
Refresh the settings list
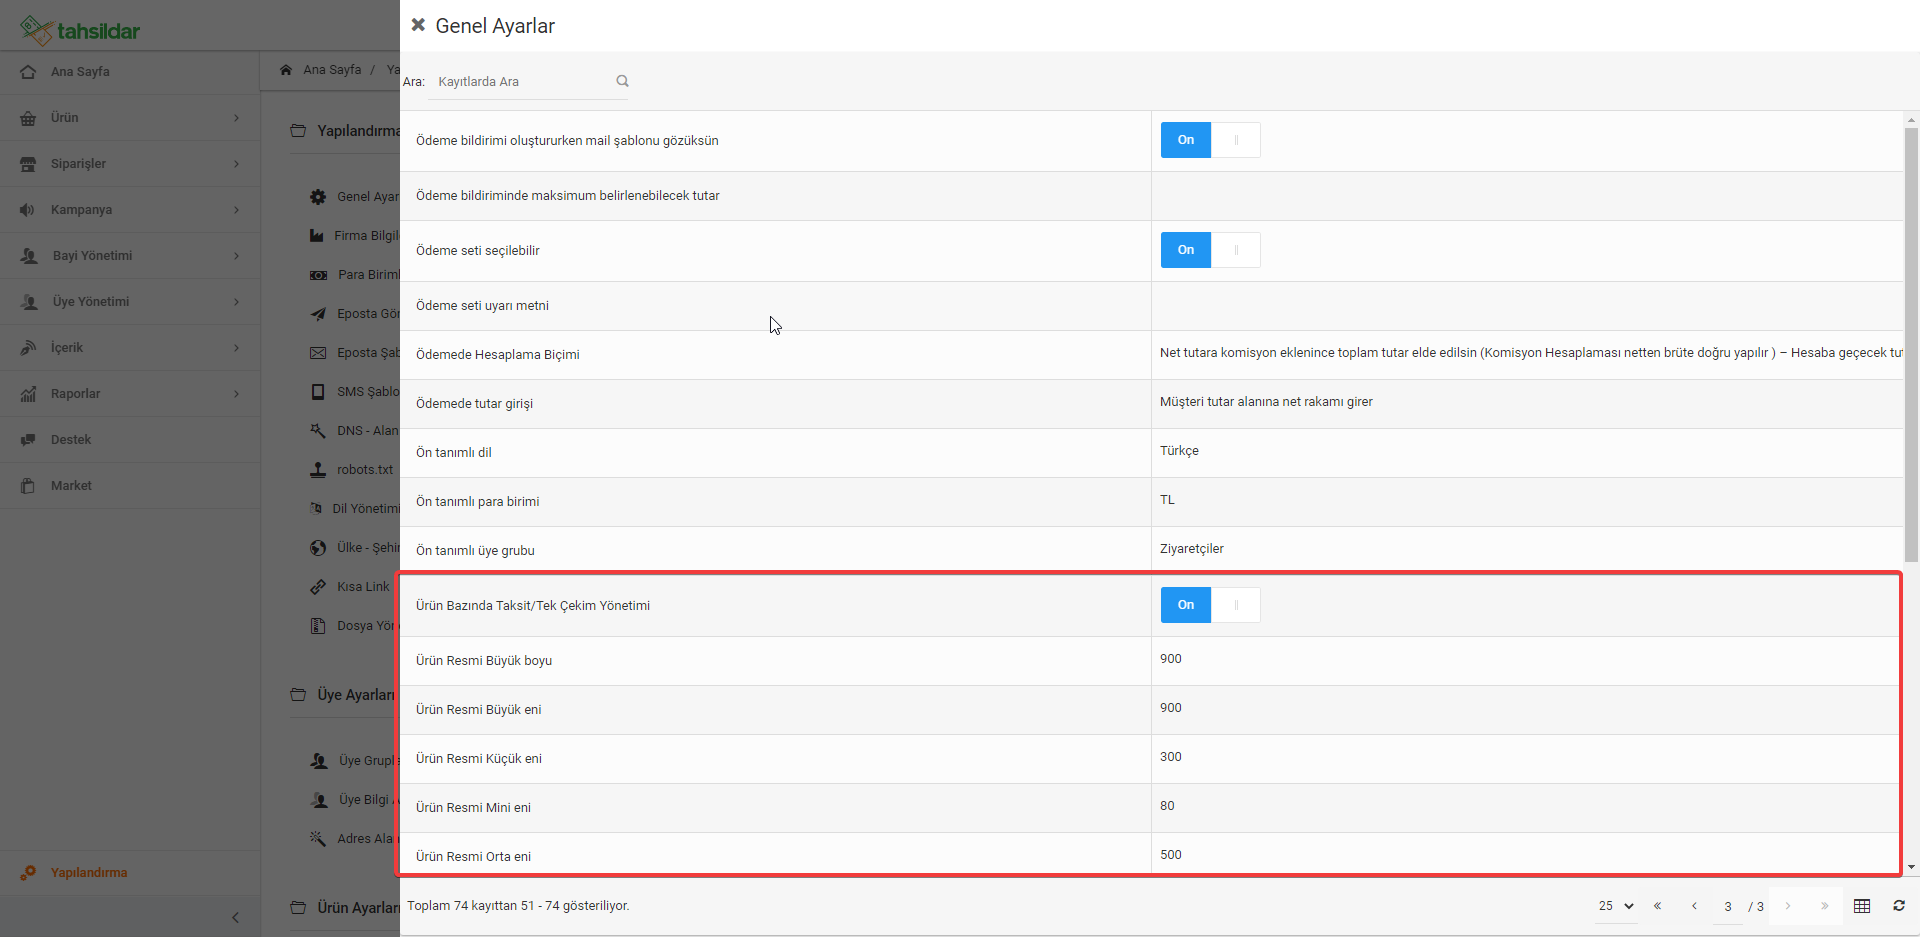[1899, 906]
